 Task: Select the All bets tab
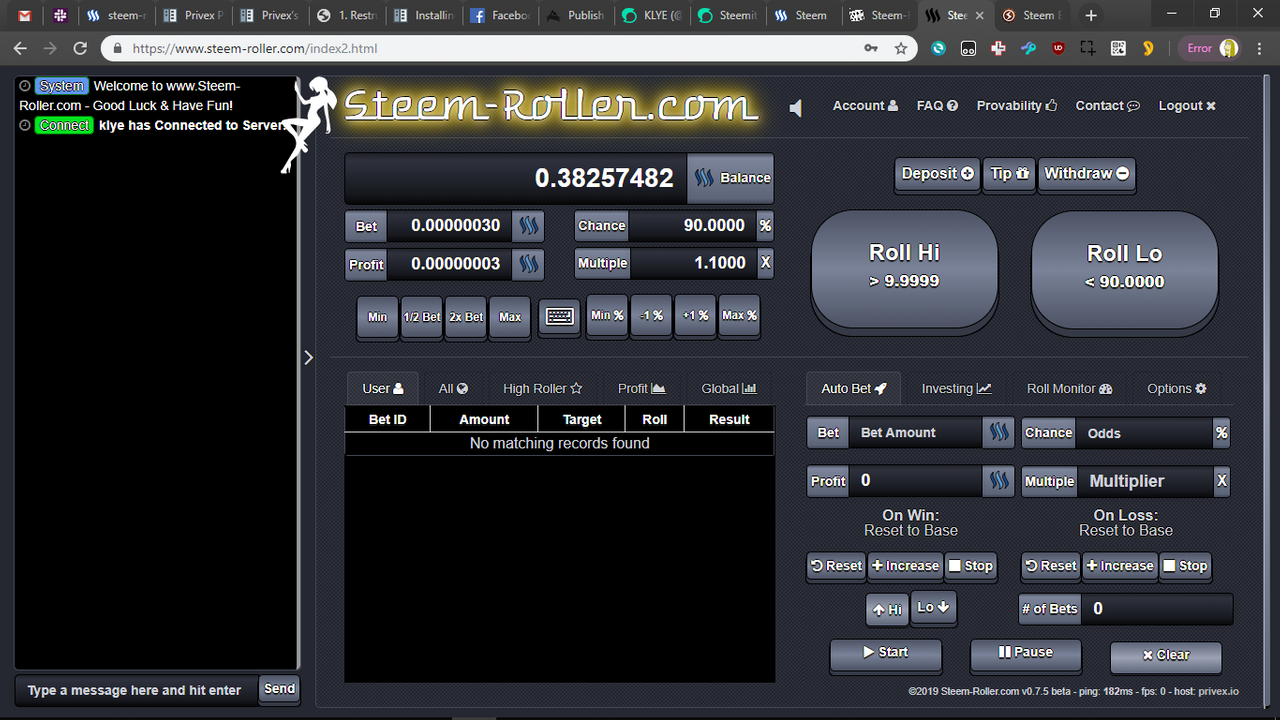pyautogui.click(x=453, y=389)
